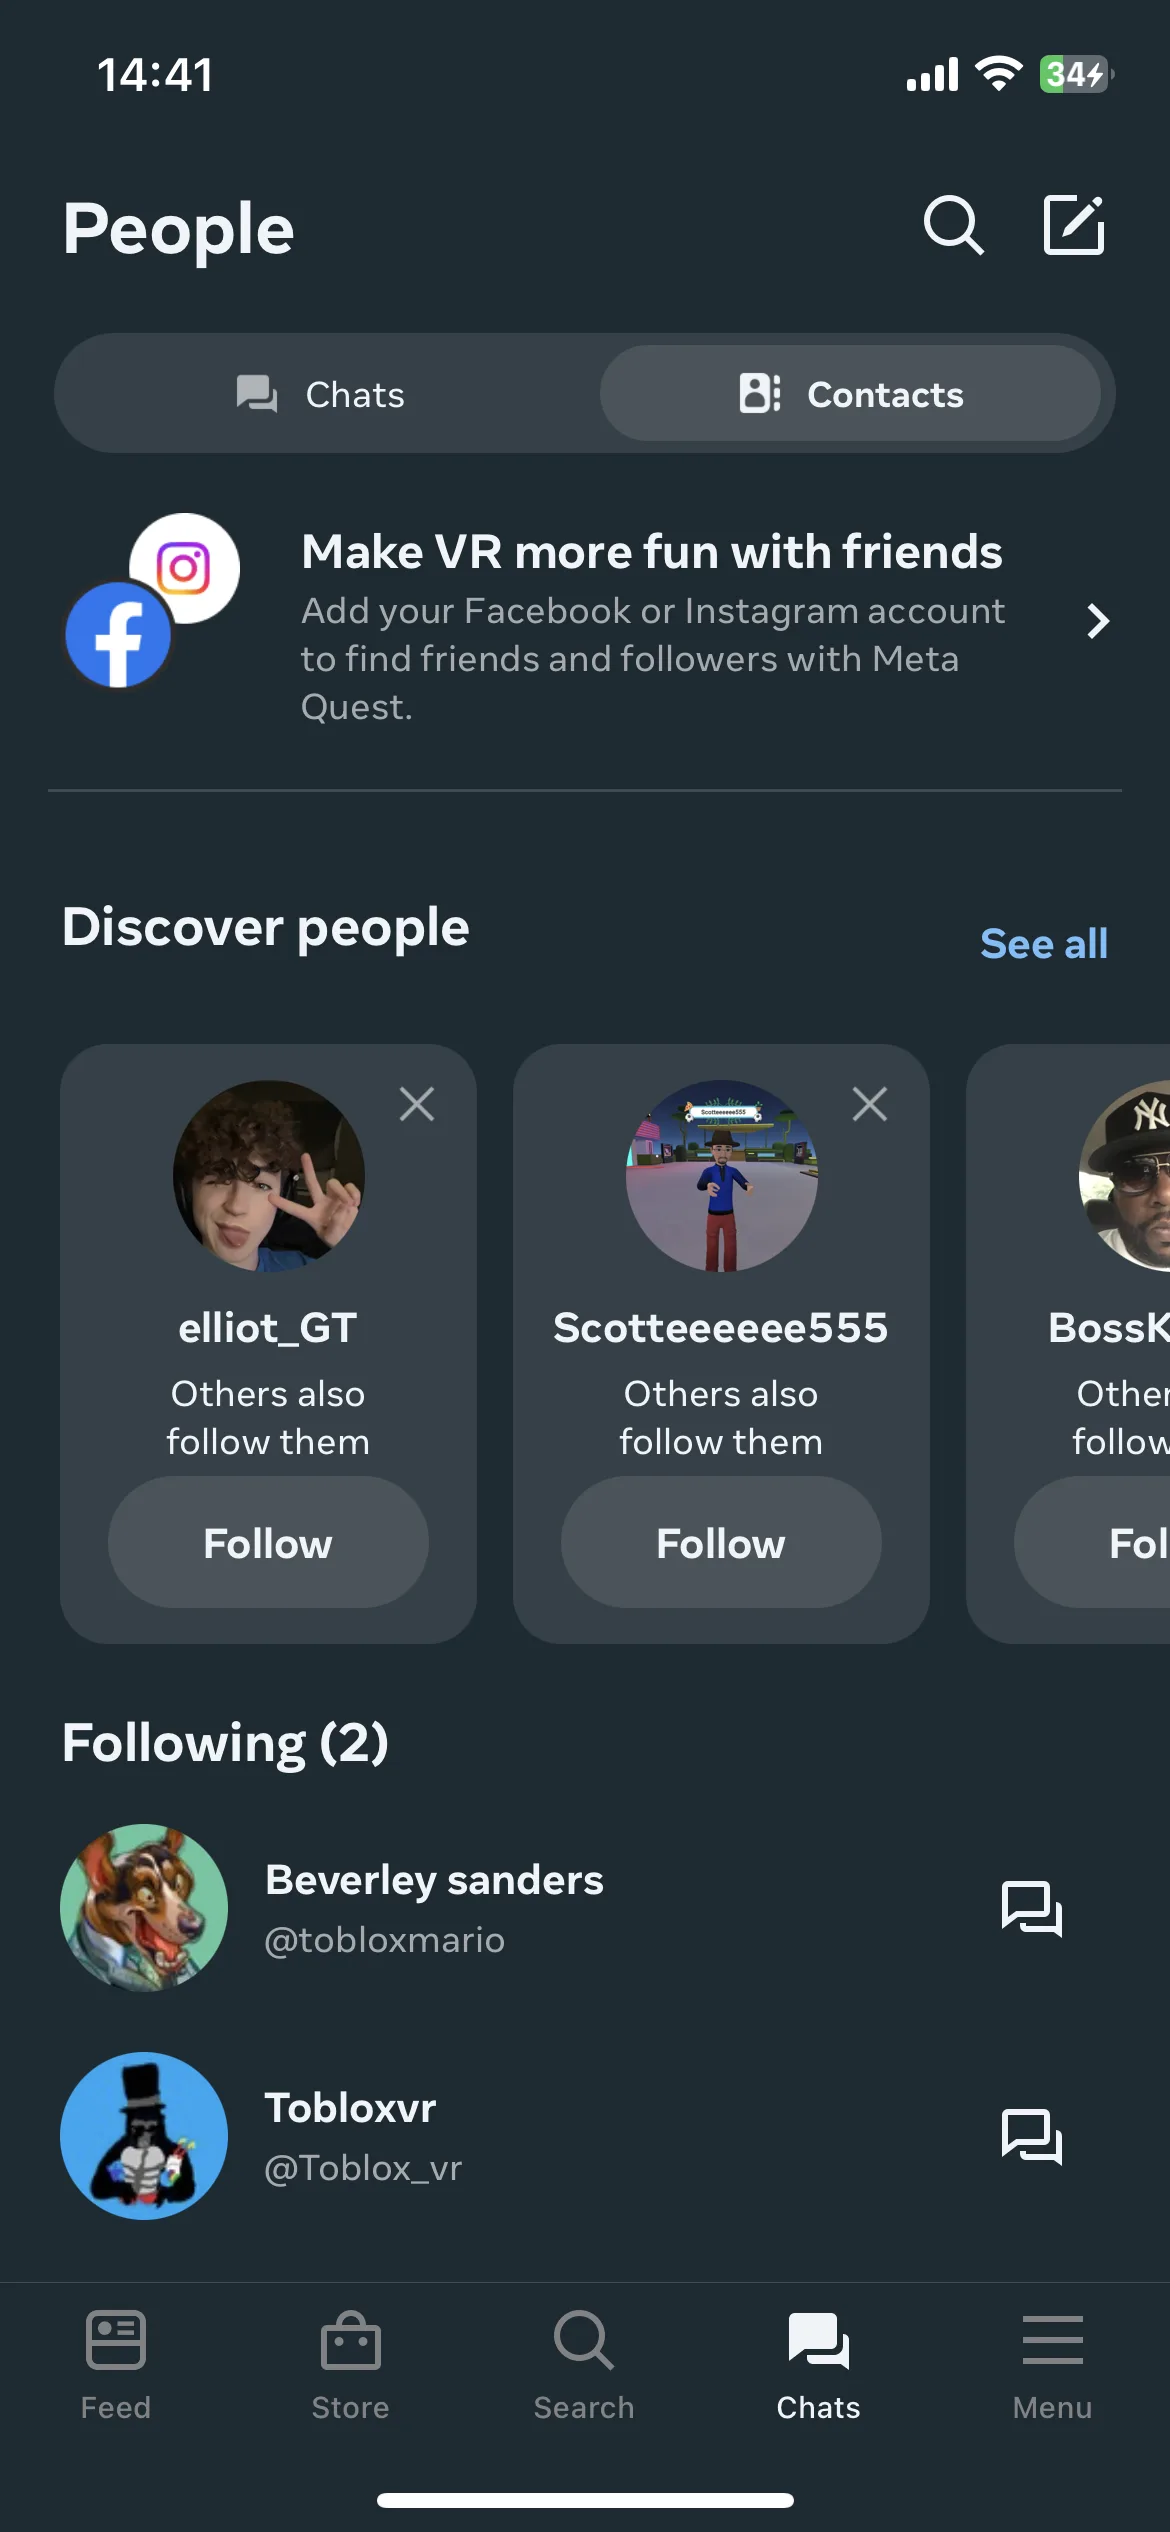Image resolution: width=1170 pixels, height=2532 pixels.
Task: Expand the Make VR more fun chevron
Action: 1098,621
